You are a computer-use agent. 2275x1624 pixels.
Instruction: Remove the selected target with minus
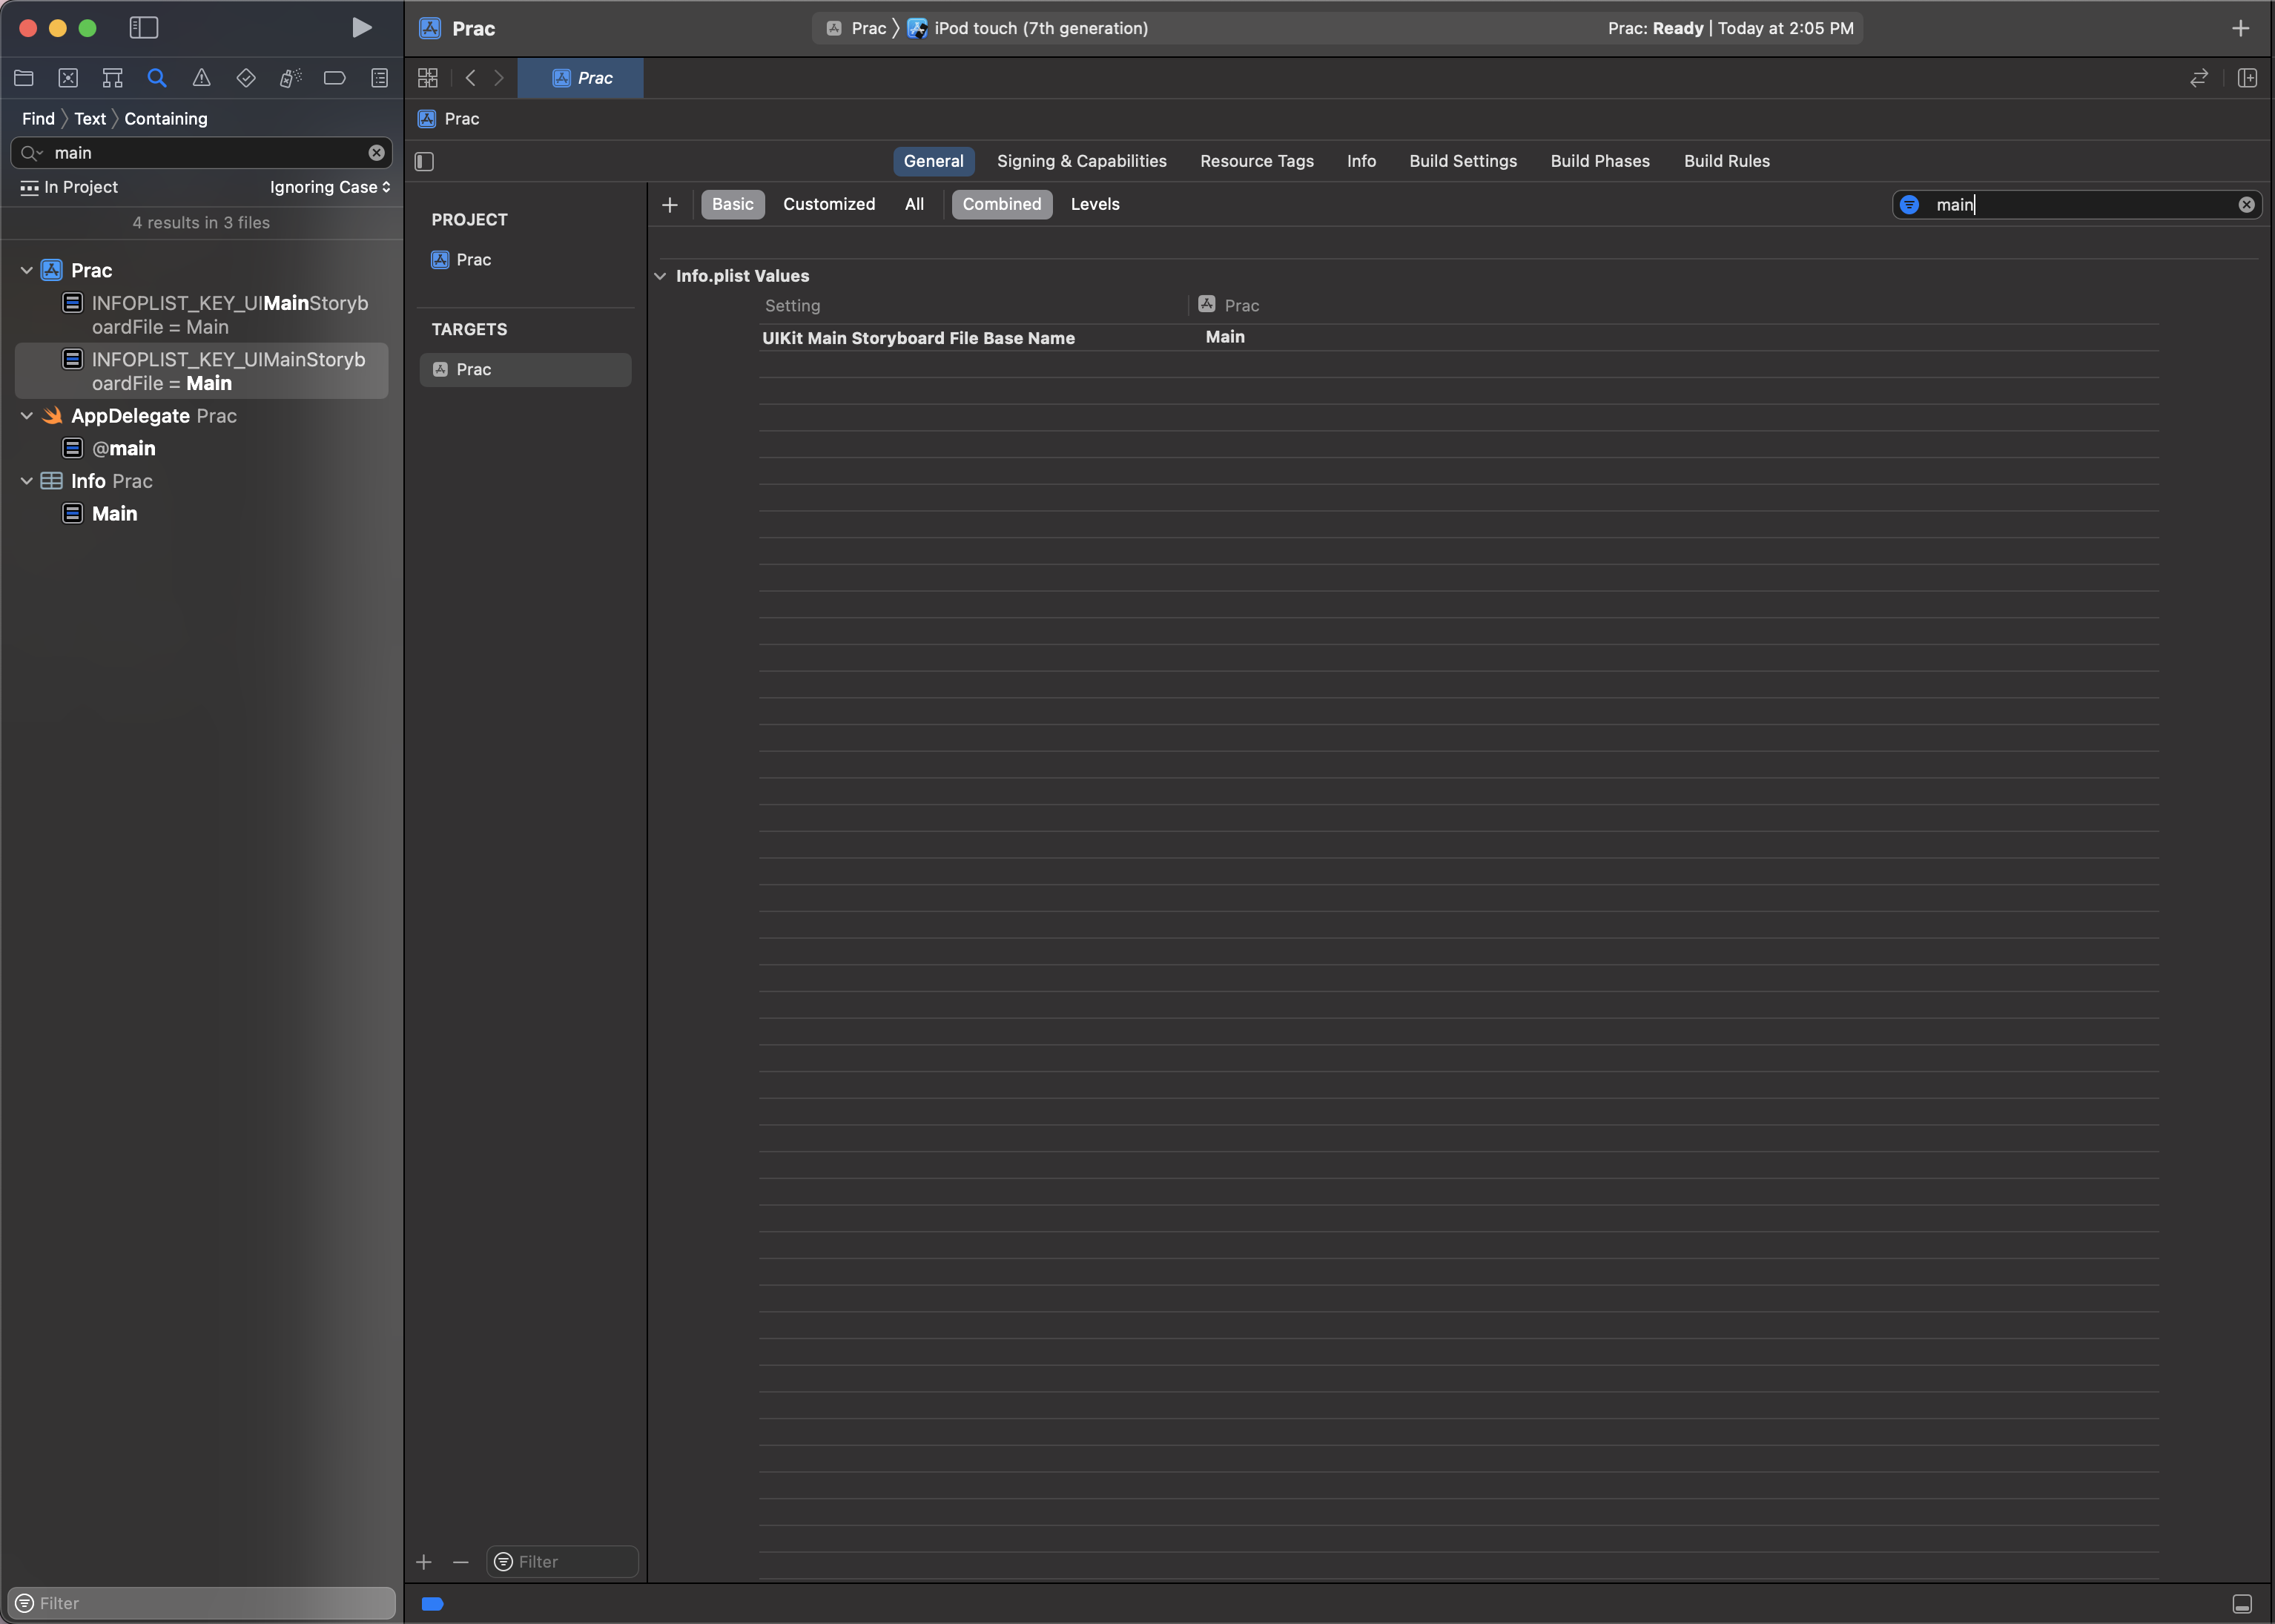460,1562
